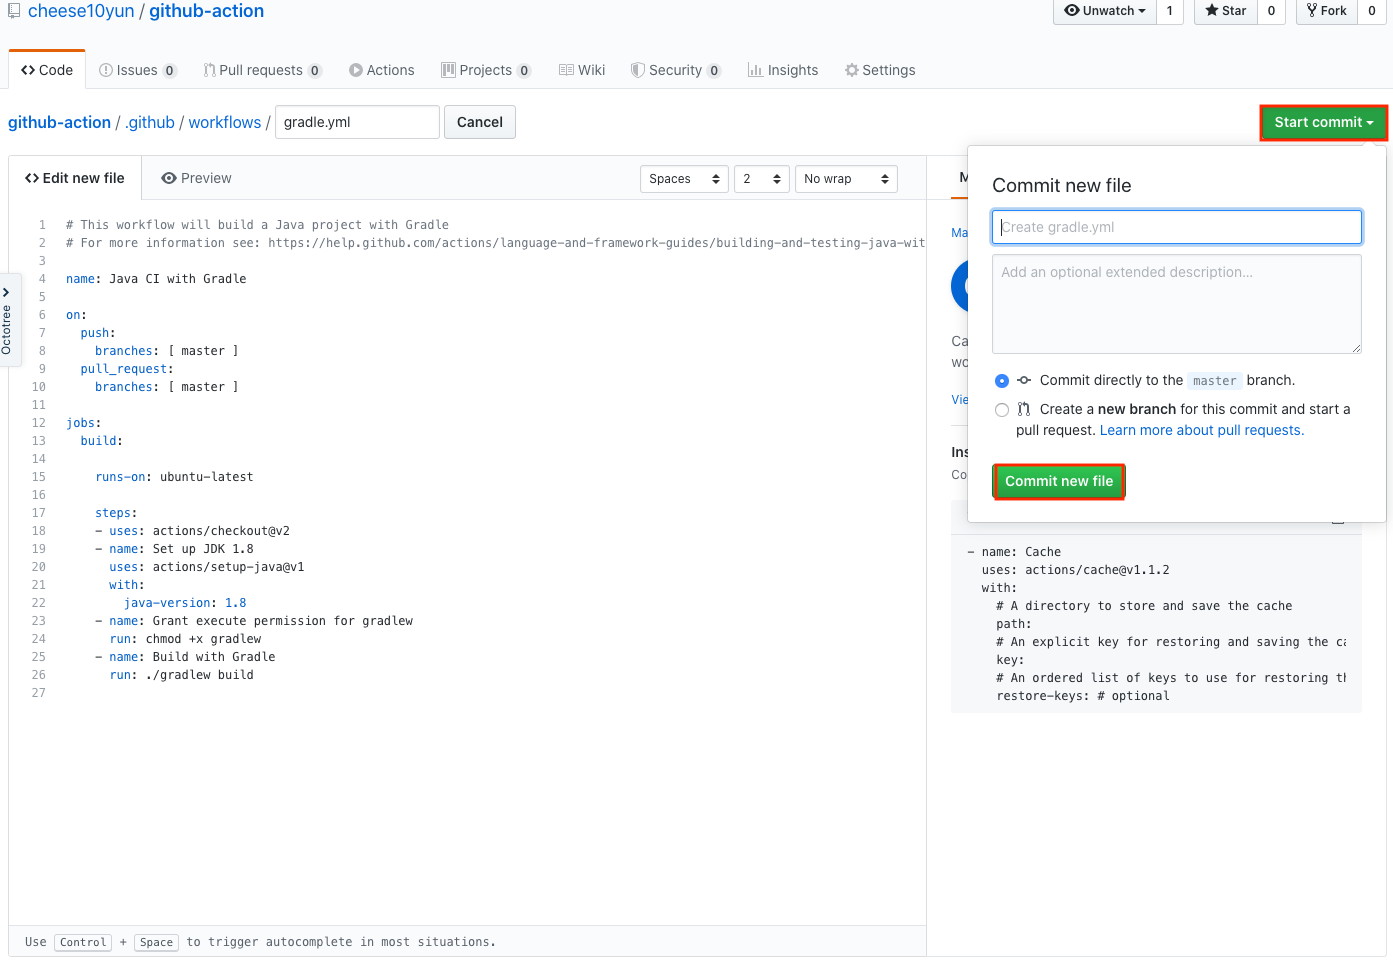Click the watchers count 1
Viewport: 1393px width, 969px height.
pyautogui.click(x=1170, y=11)
